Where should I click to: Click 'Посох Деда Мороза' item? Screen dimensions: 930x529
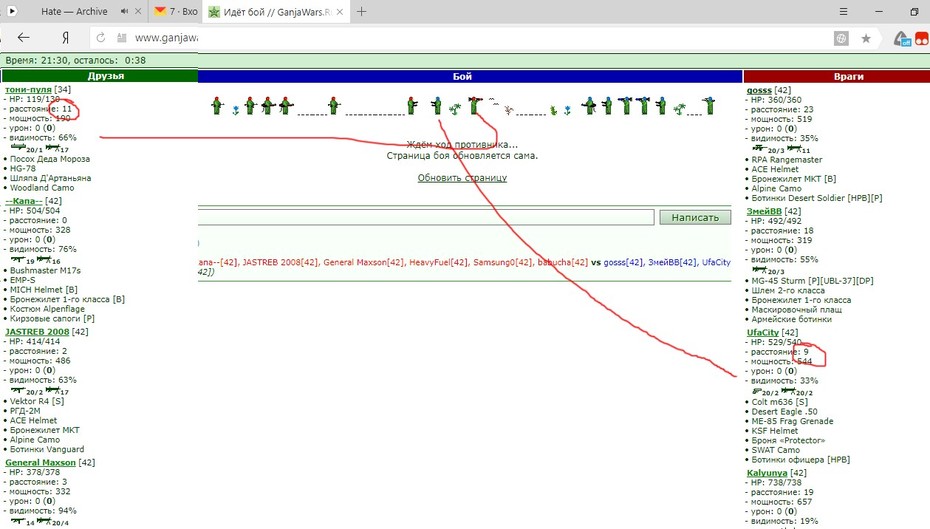[x=50, y=159]
